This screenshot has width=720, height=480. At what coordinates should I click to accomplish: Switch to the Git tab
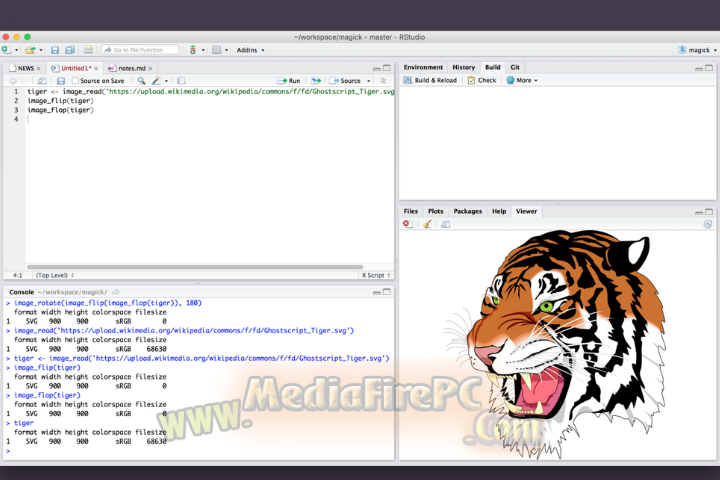(x=515, y=68)
